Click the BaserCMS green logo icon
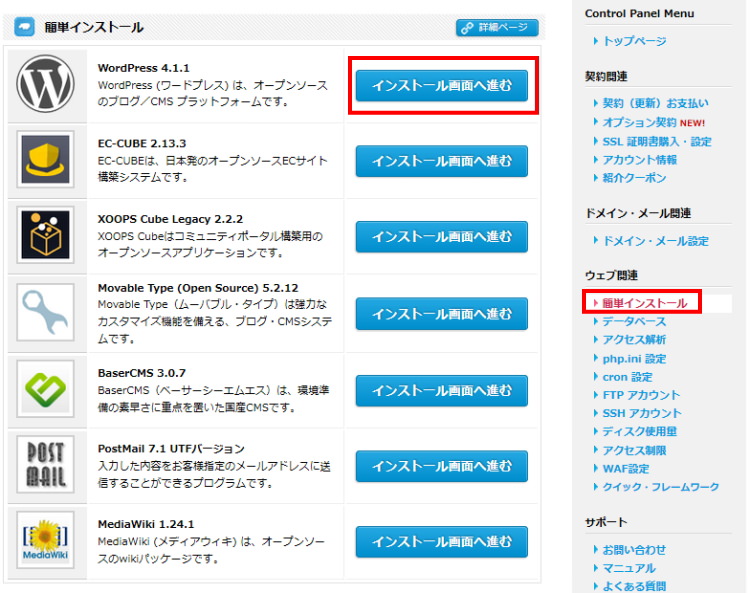Image resolution: width=750 pixels, height=593 pixels. [x=45, y=389]
